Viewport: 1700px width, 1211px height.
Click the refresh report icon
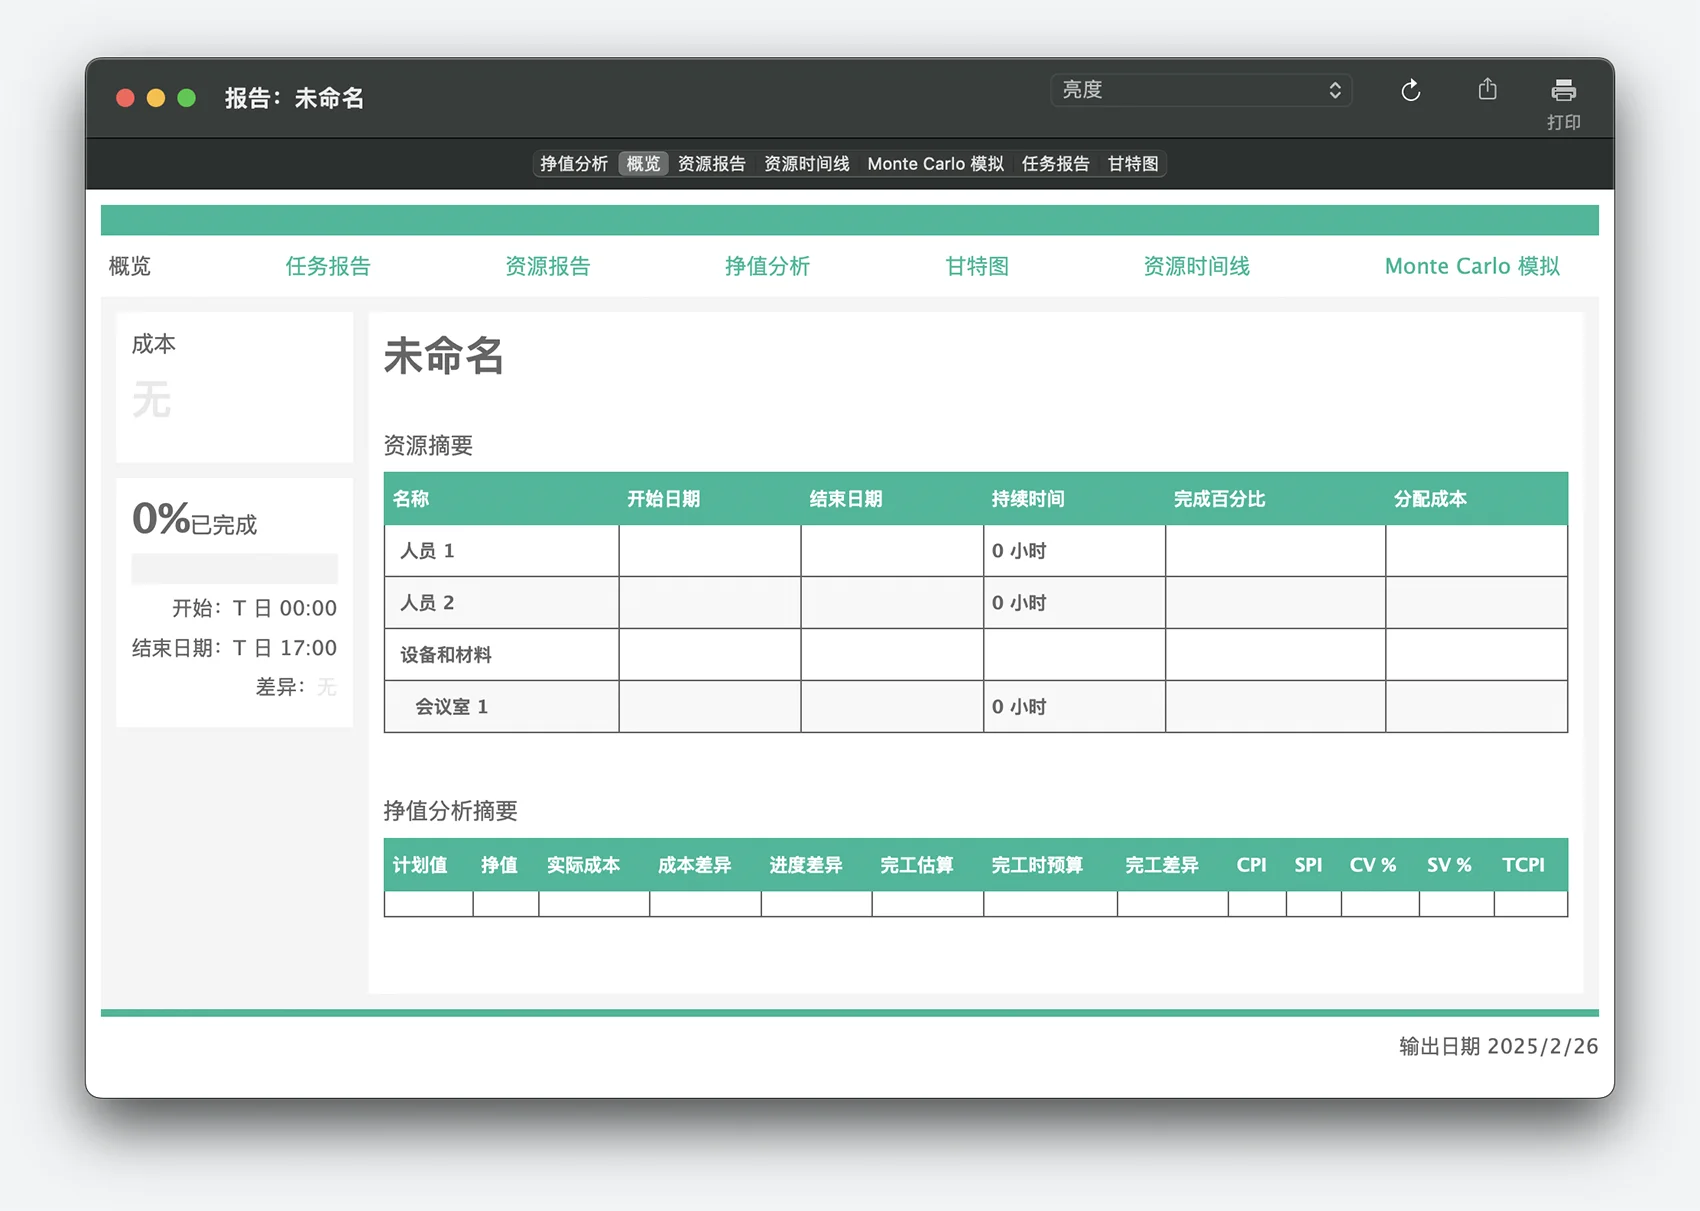pyautogui.click(x=1410, y=91)
